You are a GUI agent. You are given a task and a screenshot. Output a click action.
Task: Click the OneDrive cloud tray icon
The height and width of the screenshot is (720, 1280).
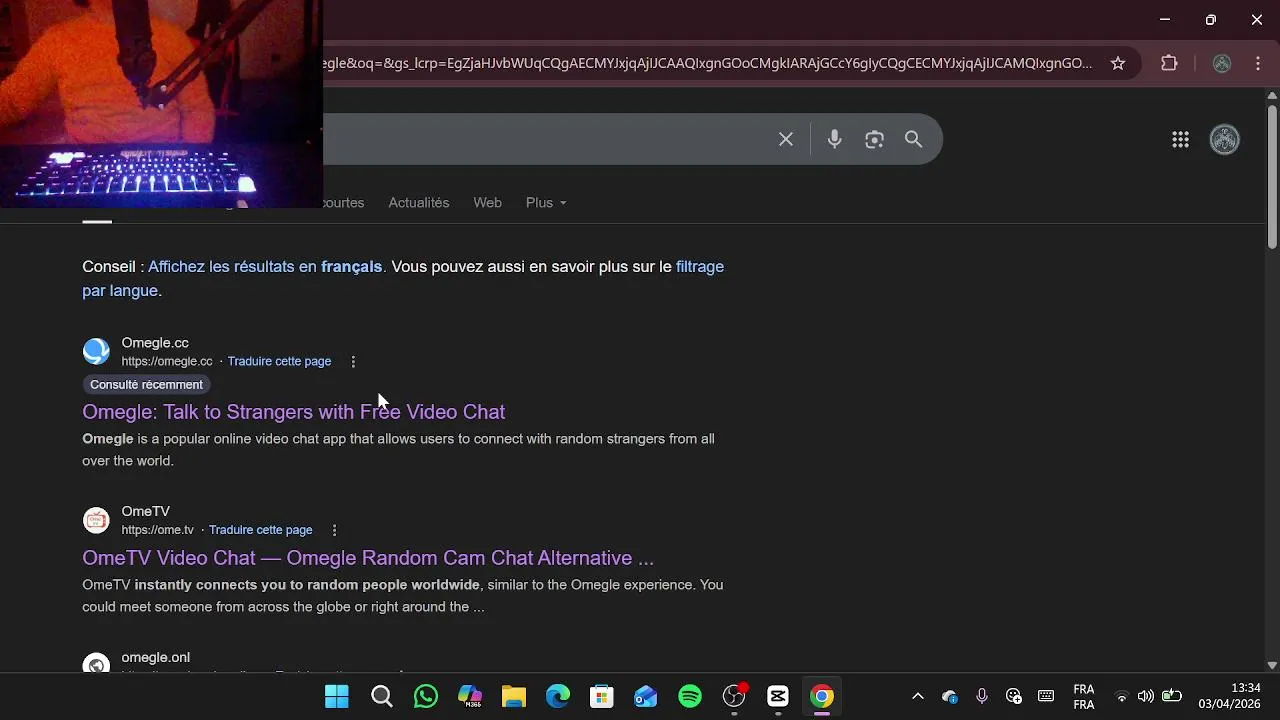tap(950, 697)
